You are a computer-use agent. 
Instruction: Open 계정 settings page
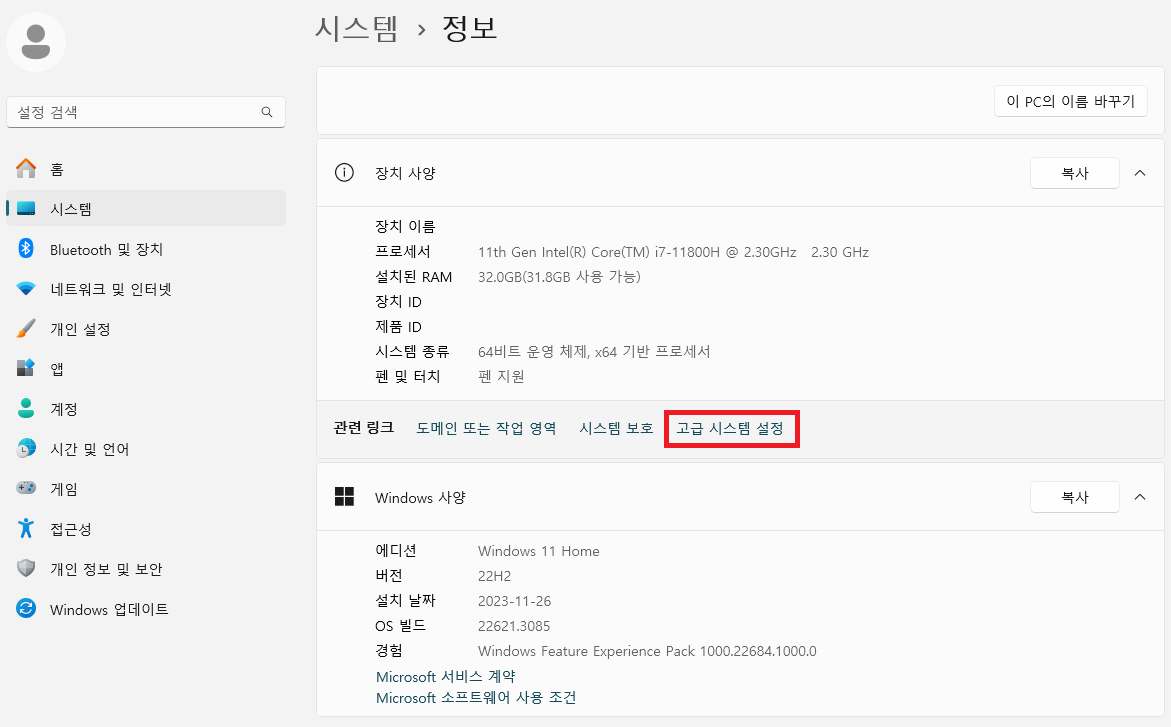(x=146, y=409)
